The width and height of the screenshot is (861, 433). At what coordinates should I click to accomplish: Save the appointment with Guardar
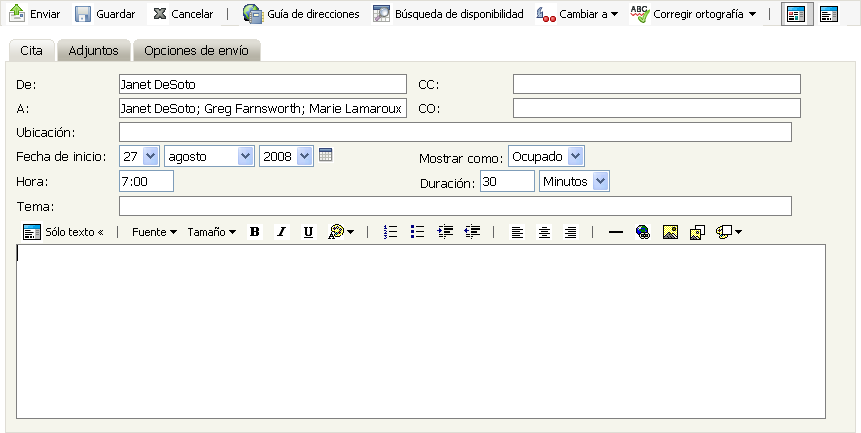pos(105,14)
